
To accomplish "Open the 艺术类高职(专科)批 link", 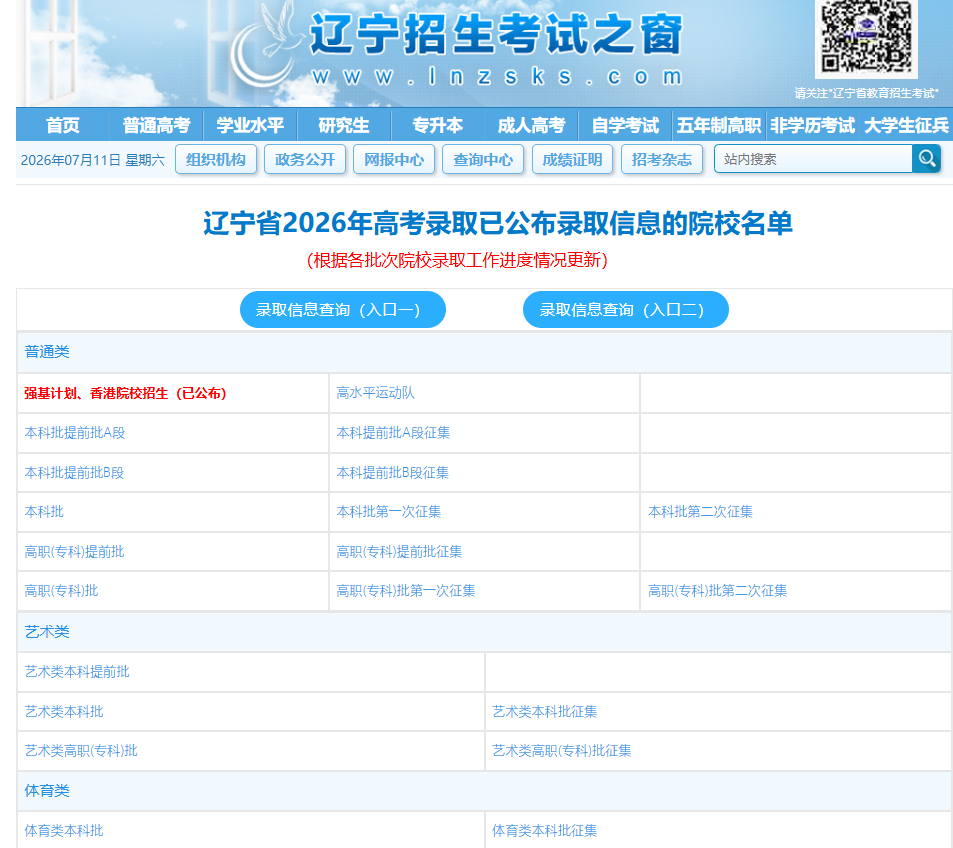I will coord(81,751).
